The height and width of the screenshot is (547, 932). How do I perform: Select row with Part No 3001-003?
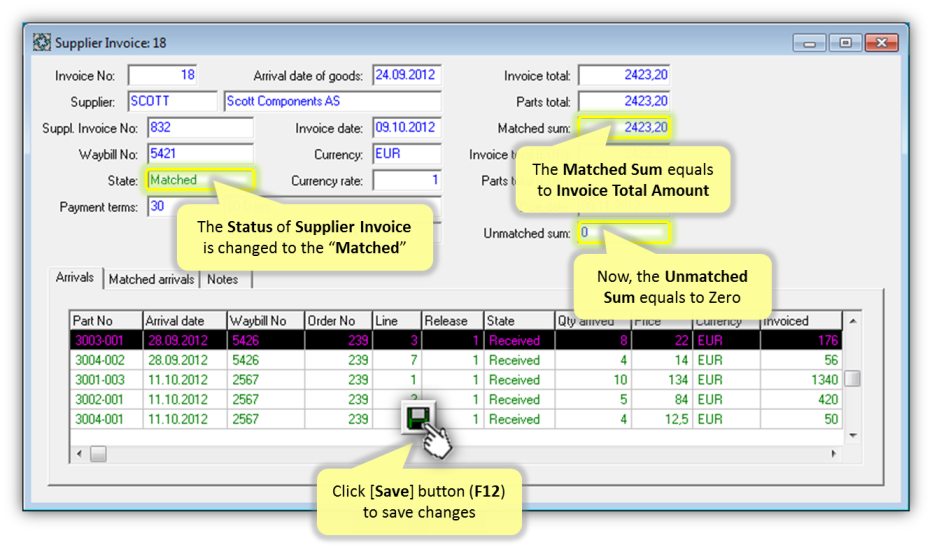coord(105,380)
